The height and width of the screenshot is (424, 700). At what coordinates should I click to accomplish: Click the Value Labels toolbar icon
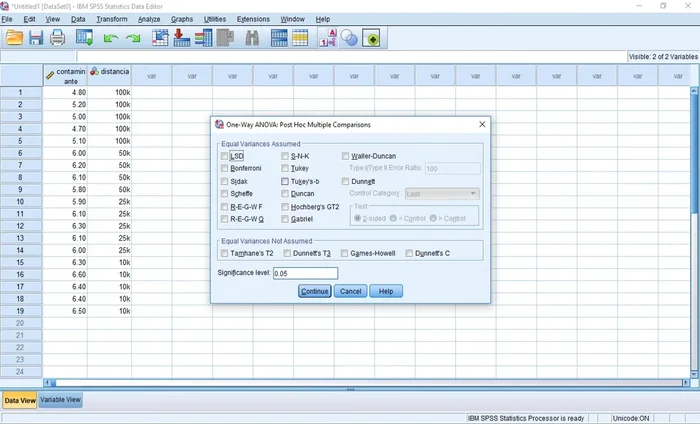pyautogui.click(x=327, y=38)
